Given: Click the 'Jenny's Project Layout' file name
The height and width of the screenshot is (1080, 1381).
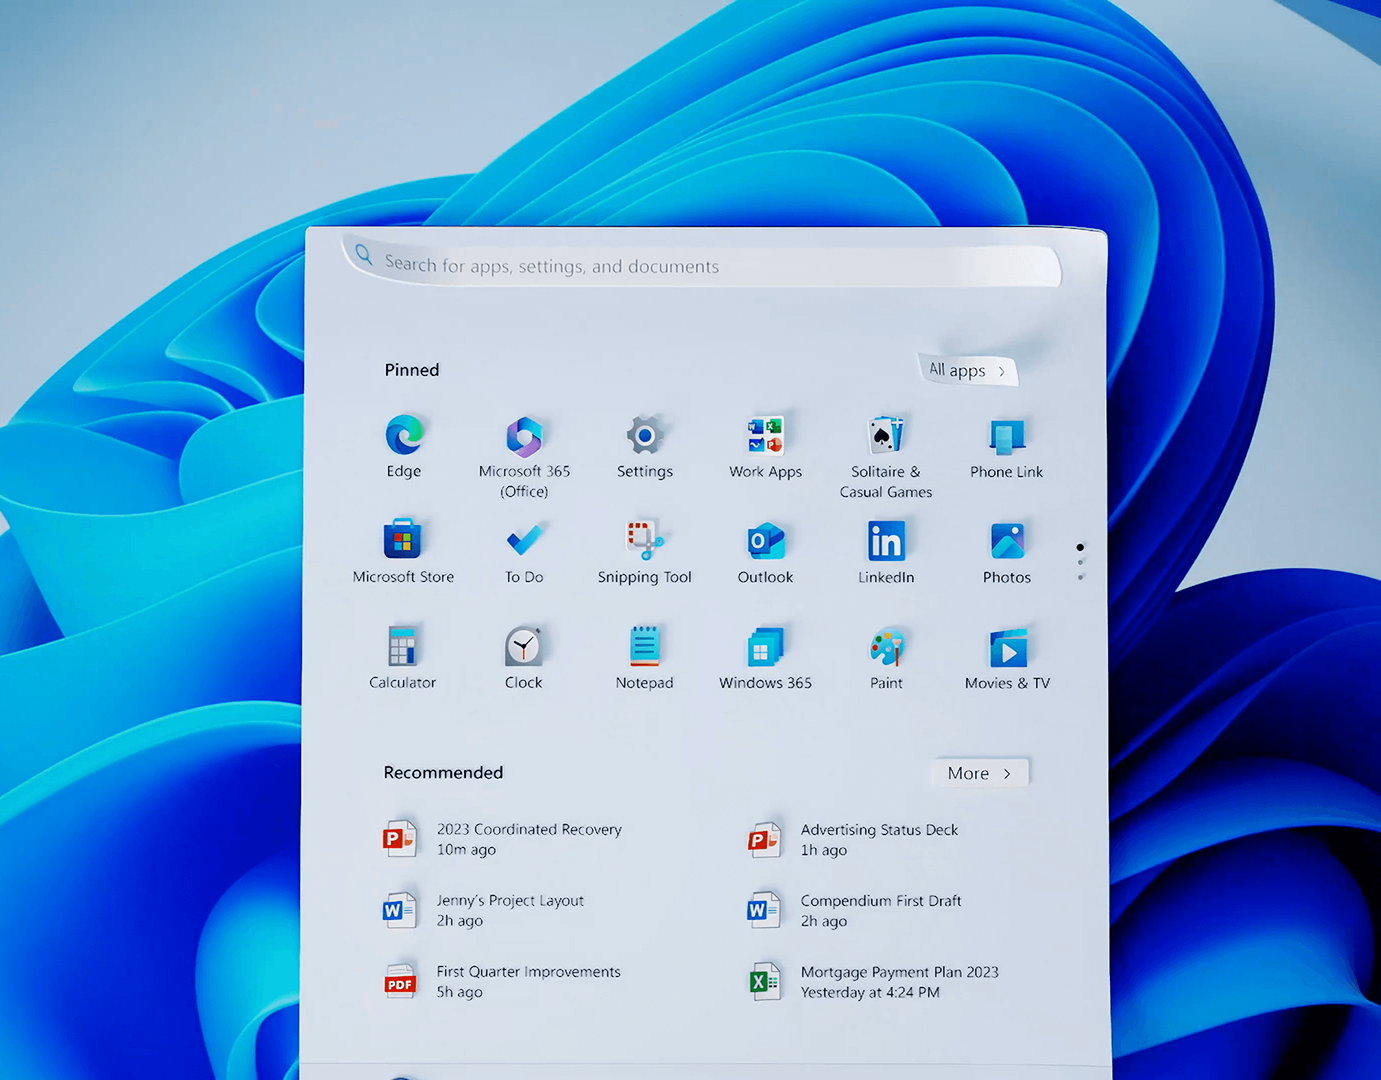Looking at the screenshot, I should (510, 900).
